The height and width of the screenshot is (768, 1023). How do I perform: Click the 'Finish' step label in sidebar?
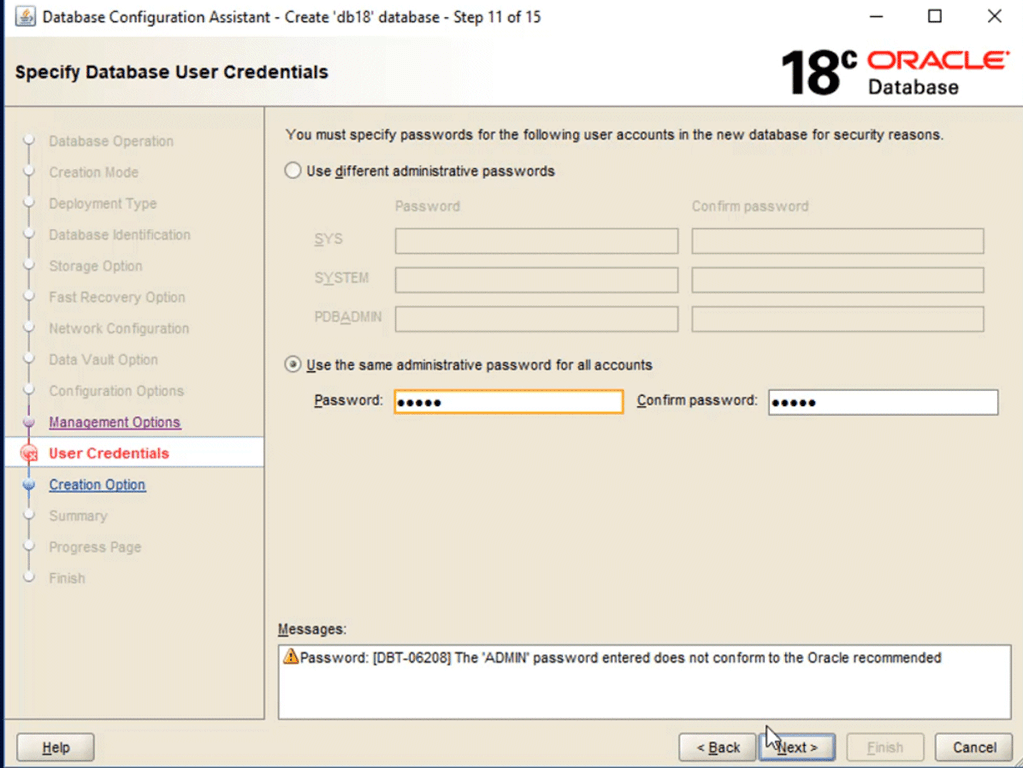pyautogui.click(x=67, y=578)
